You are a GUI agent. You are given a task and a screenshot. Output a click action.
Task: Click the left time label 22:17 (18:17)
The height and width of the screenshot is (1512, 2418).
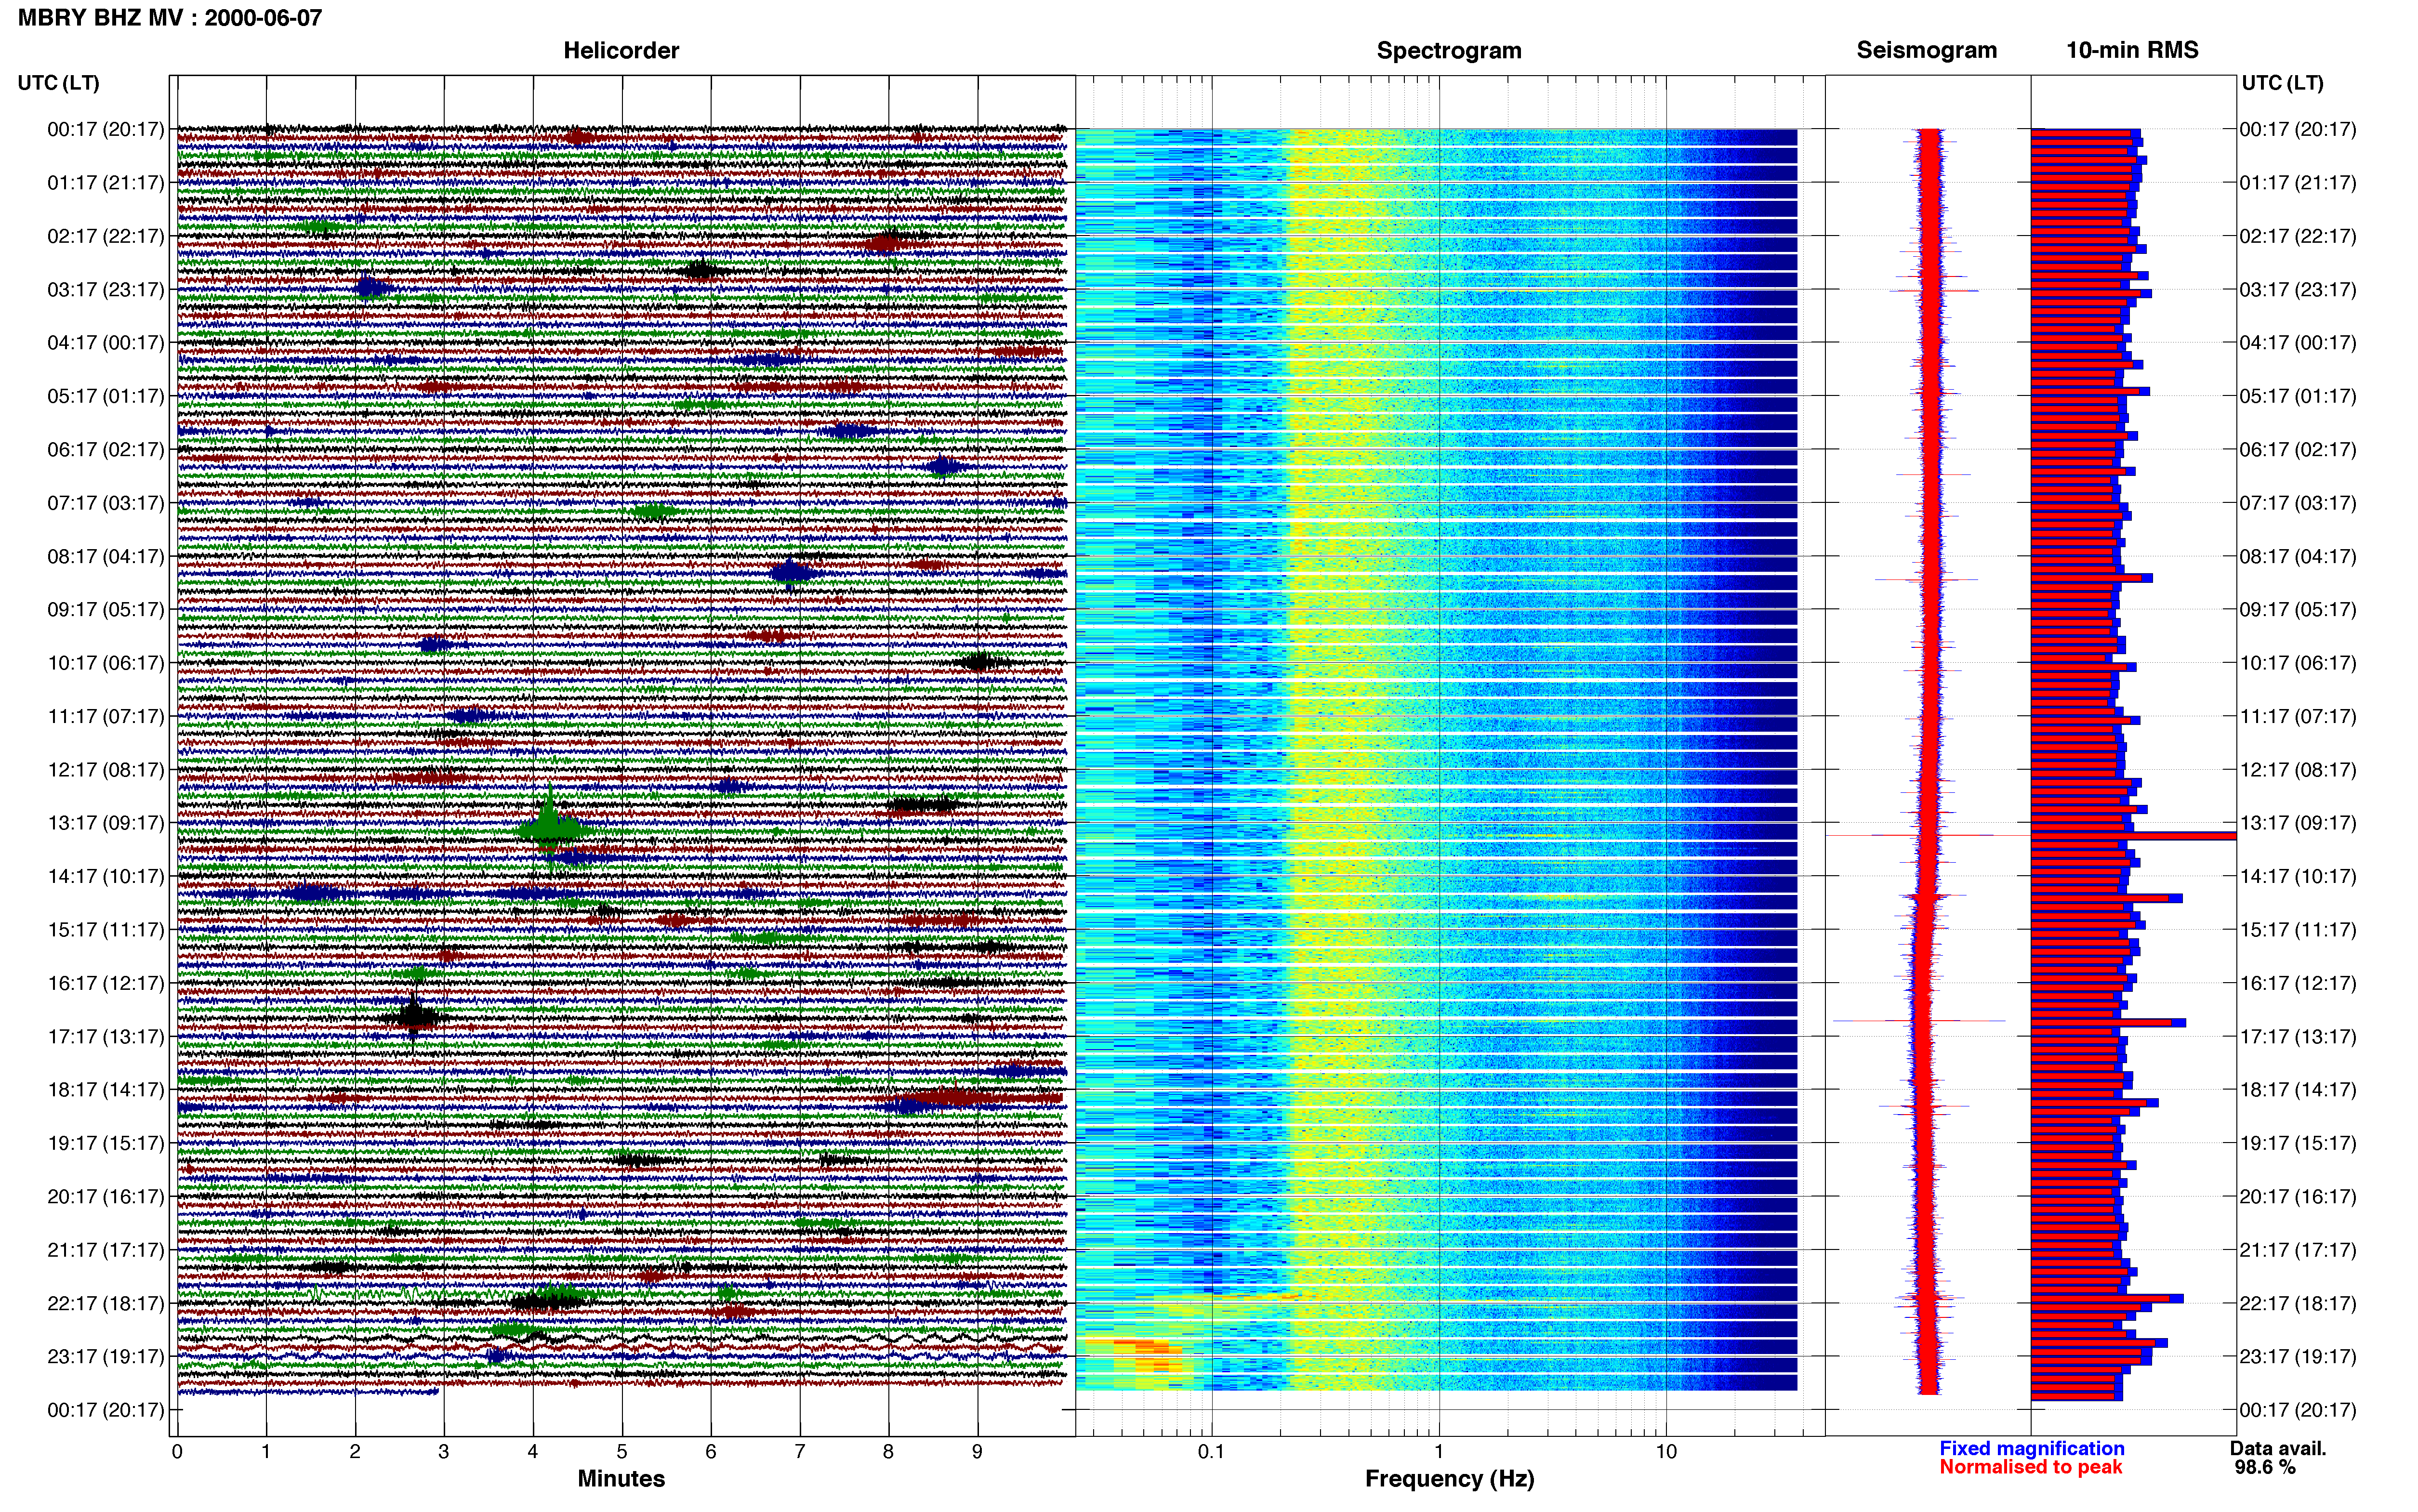point(106,1303)
